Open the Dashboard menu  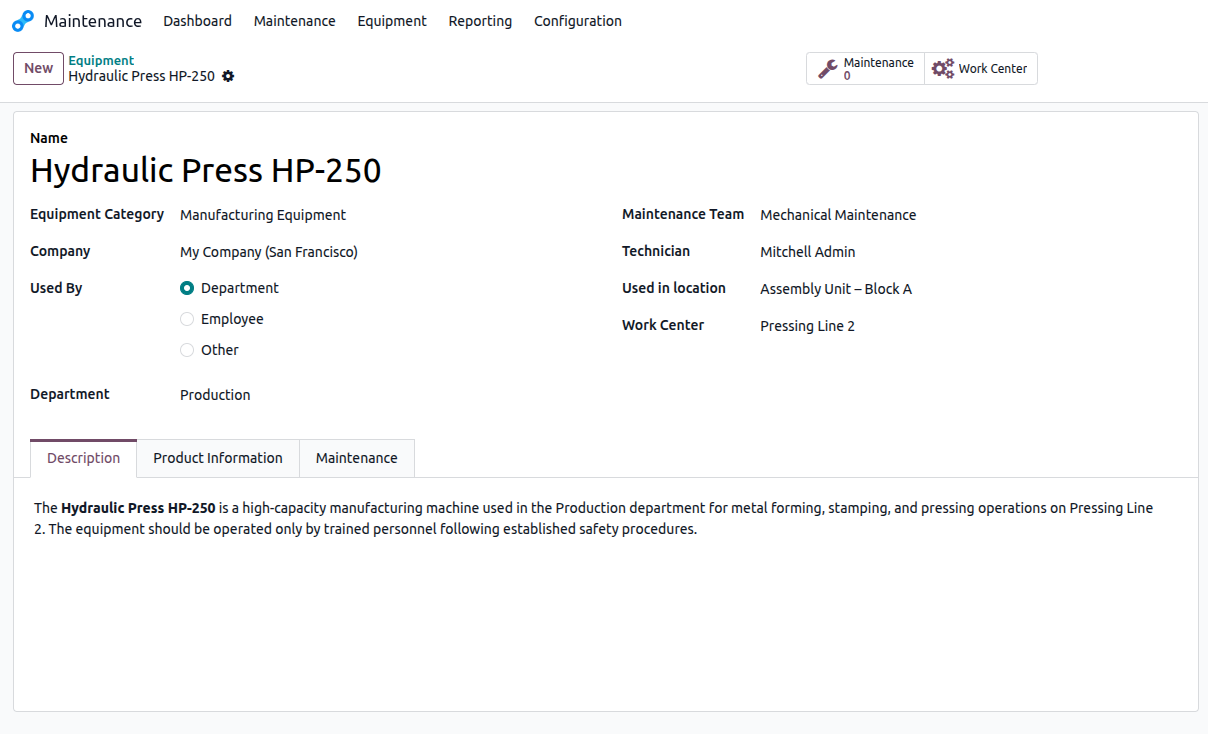pos(197,21)
